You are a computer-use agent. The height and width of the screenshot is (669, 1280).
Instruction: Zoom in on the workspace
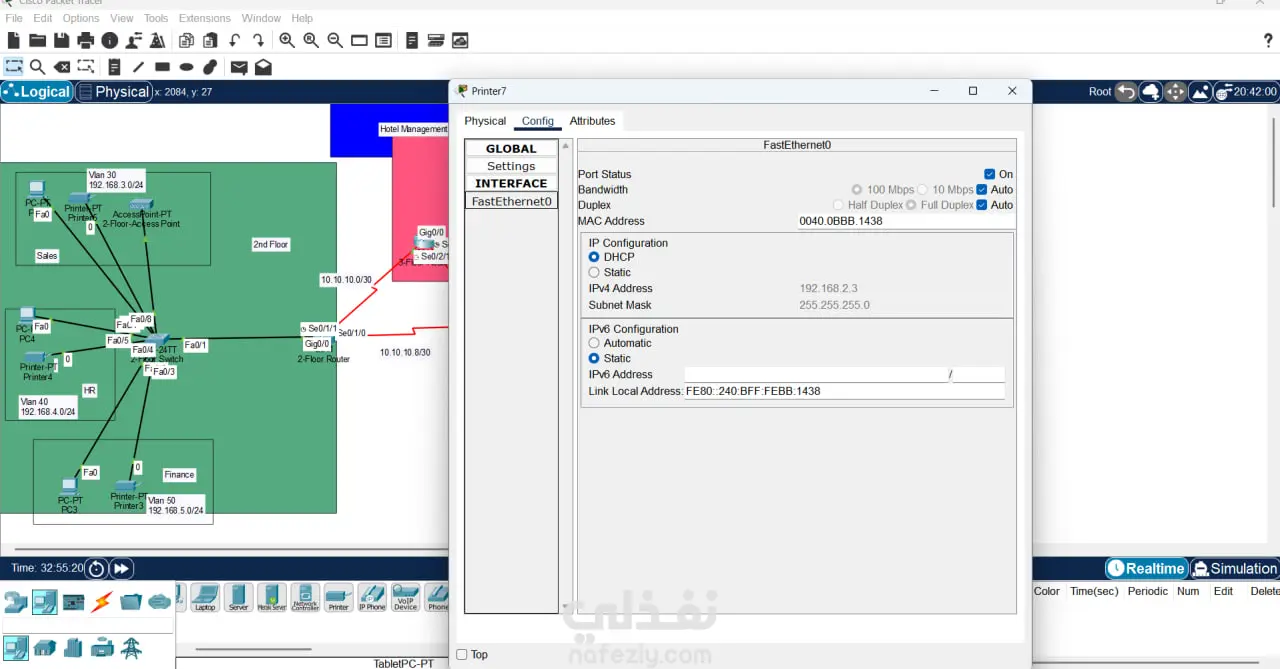click(287, 40)
